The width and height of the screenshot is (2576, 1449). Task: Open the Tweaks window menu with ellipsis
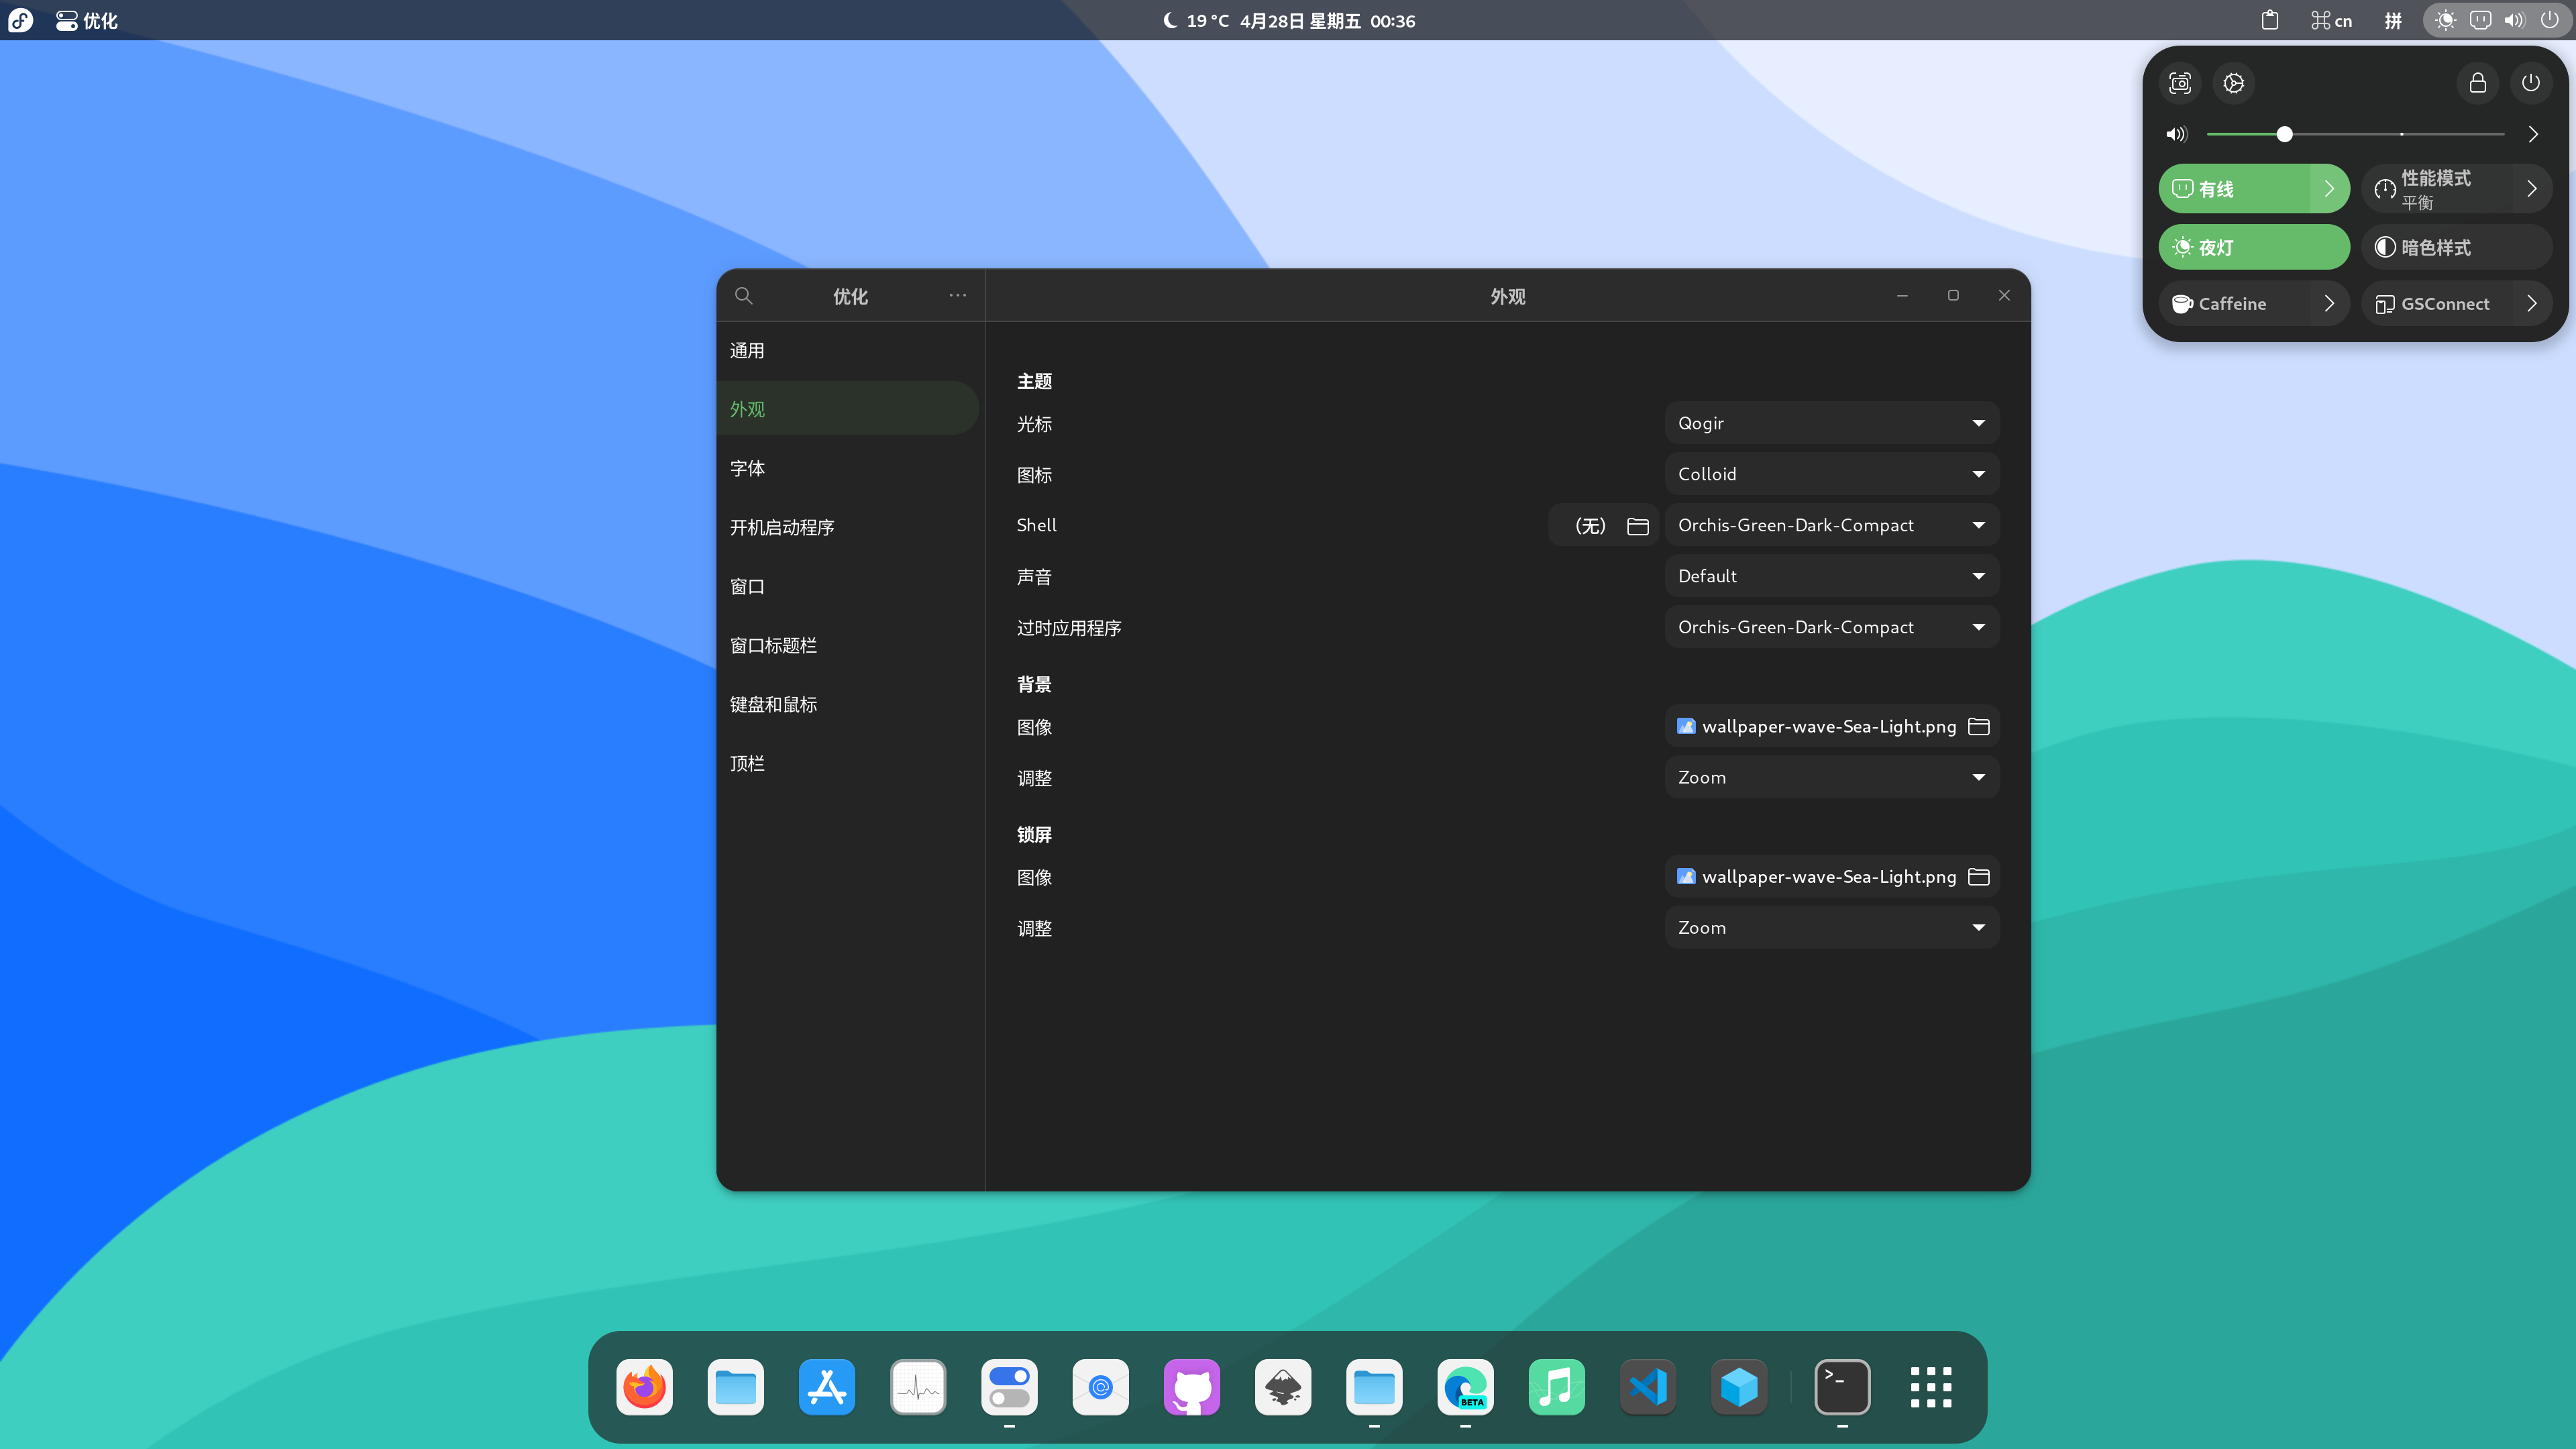(x=957, y=296)
